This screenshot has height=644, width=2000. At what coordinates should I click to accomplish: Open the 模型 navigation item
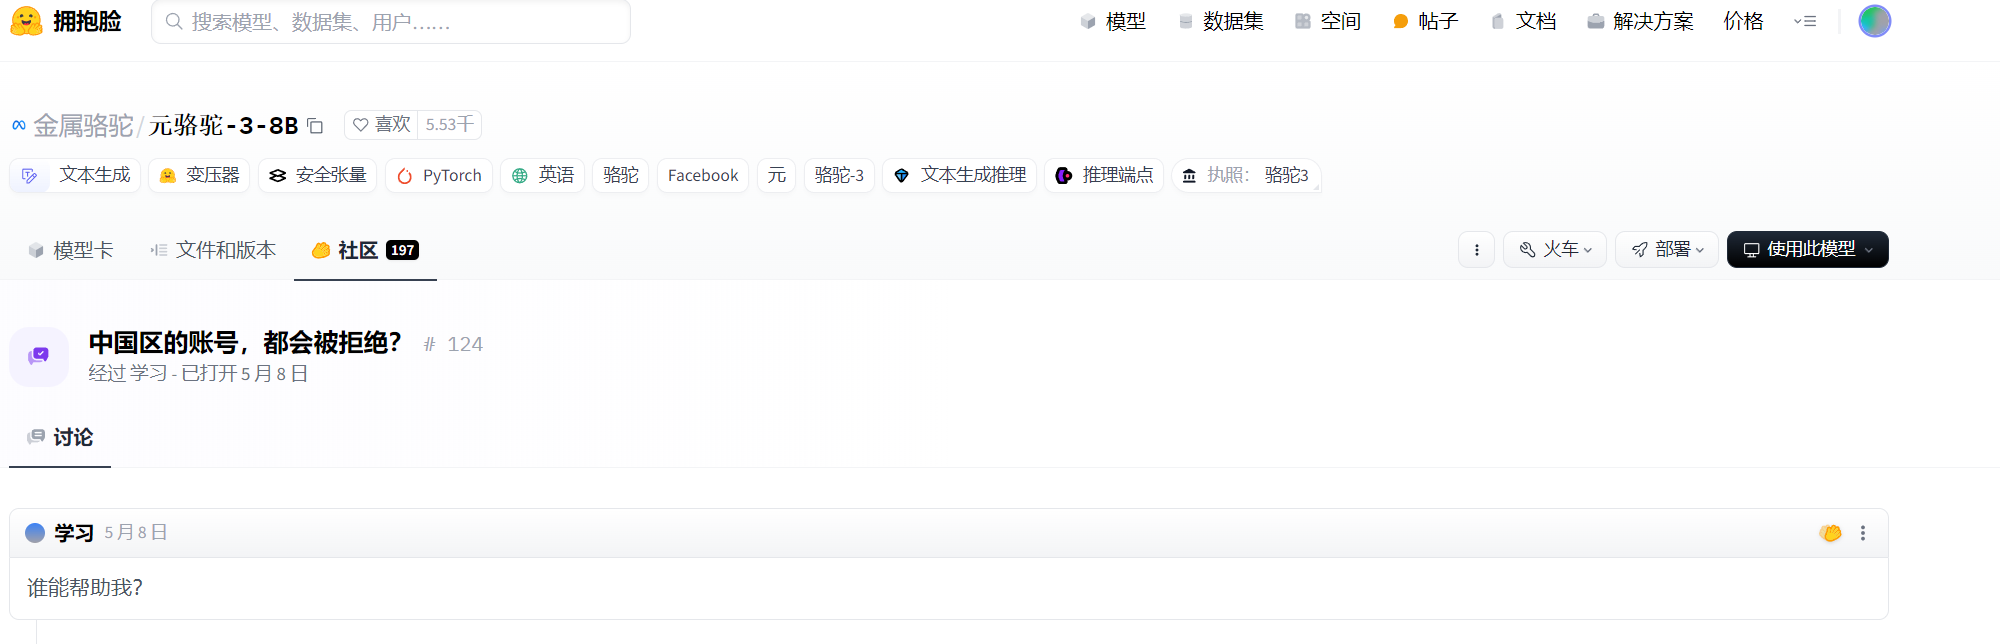[1113, 21]
